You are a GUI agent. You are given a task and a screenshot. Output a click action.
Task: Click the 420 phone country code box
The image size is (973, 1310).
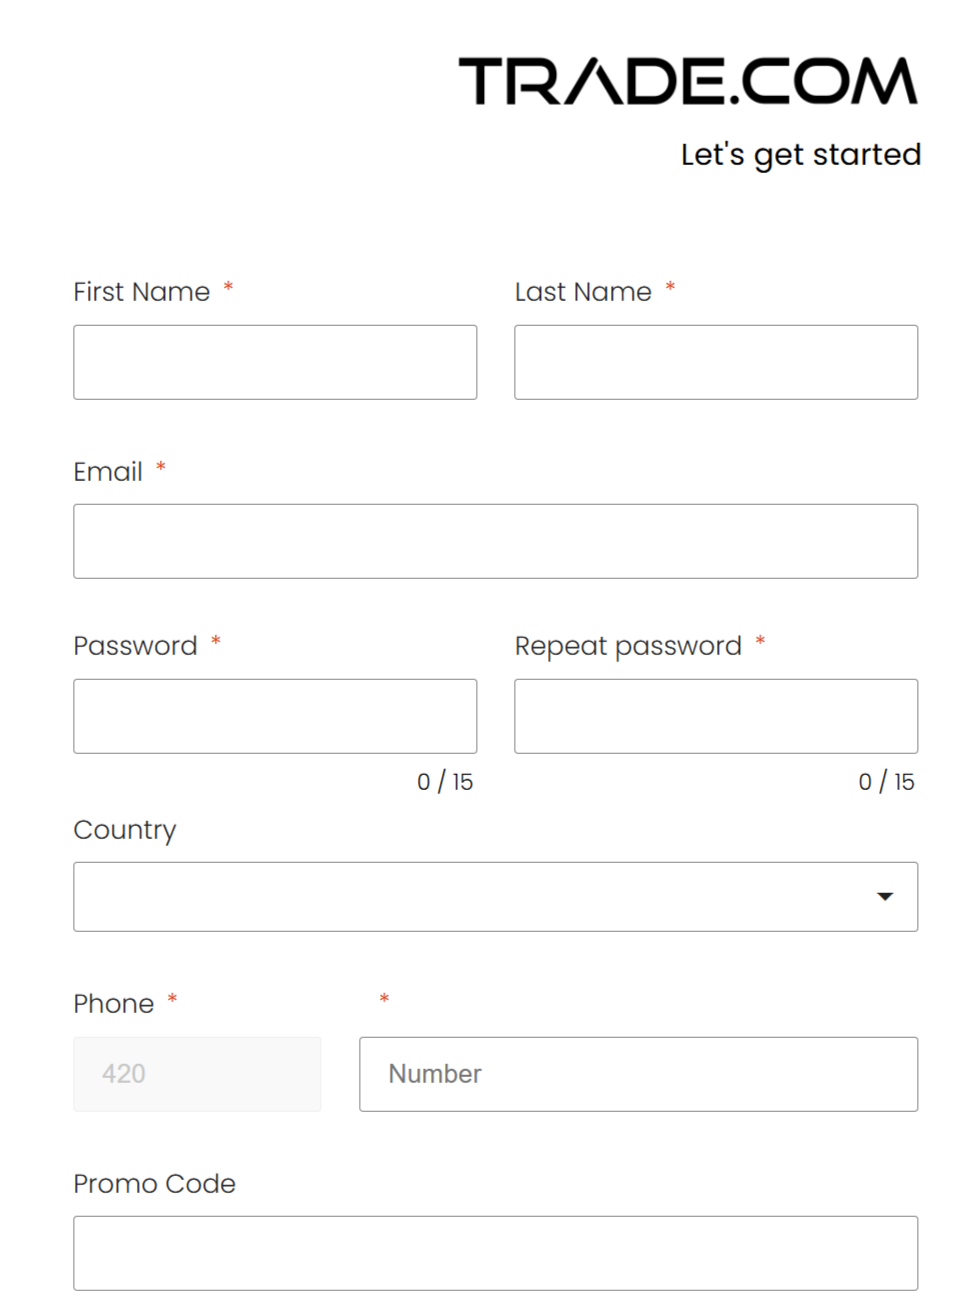click(x=197, y=1074)
